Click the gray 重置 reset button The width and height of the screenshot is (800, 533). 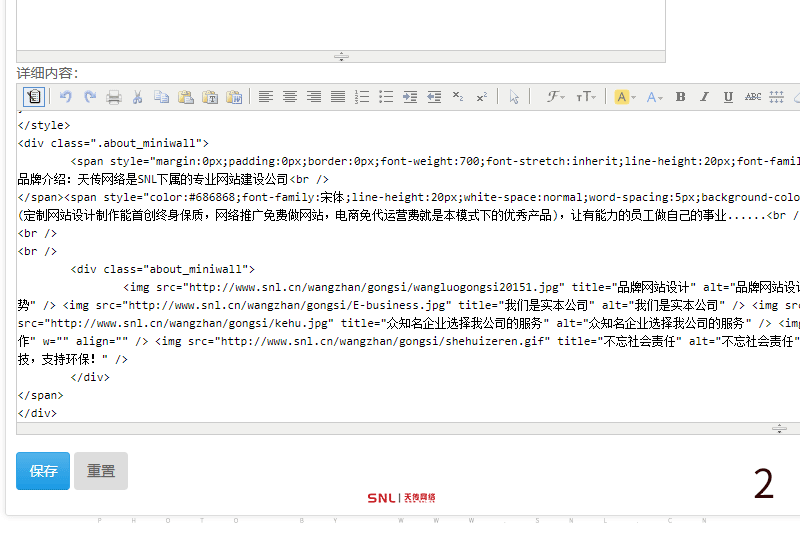(101, 471)
